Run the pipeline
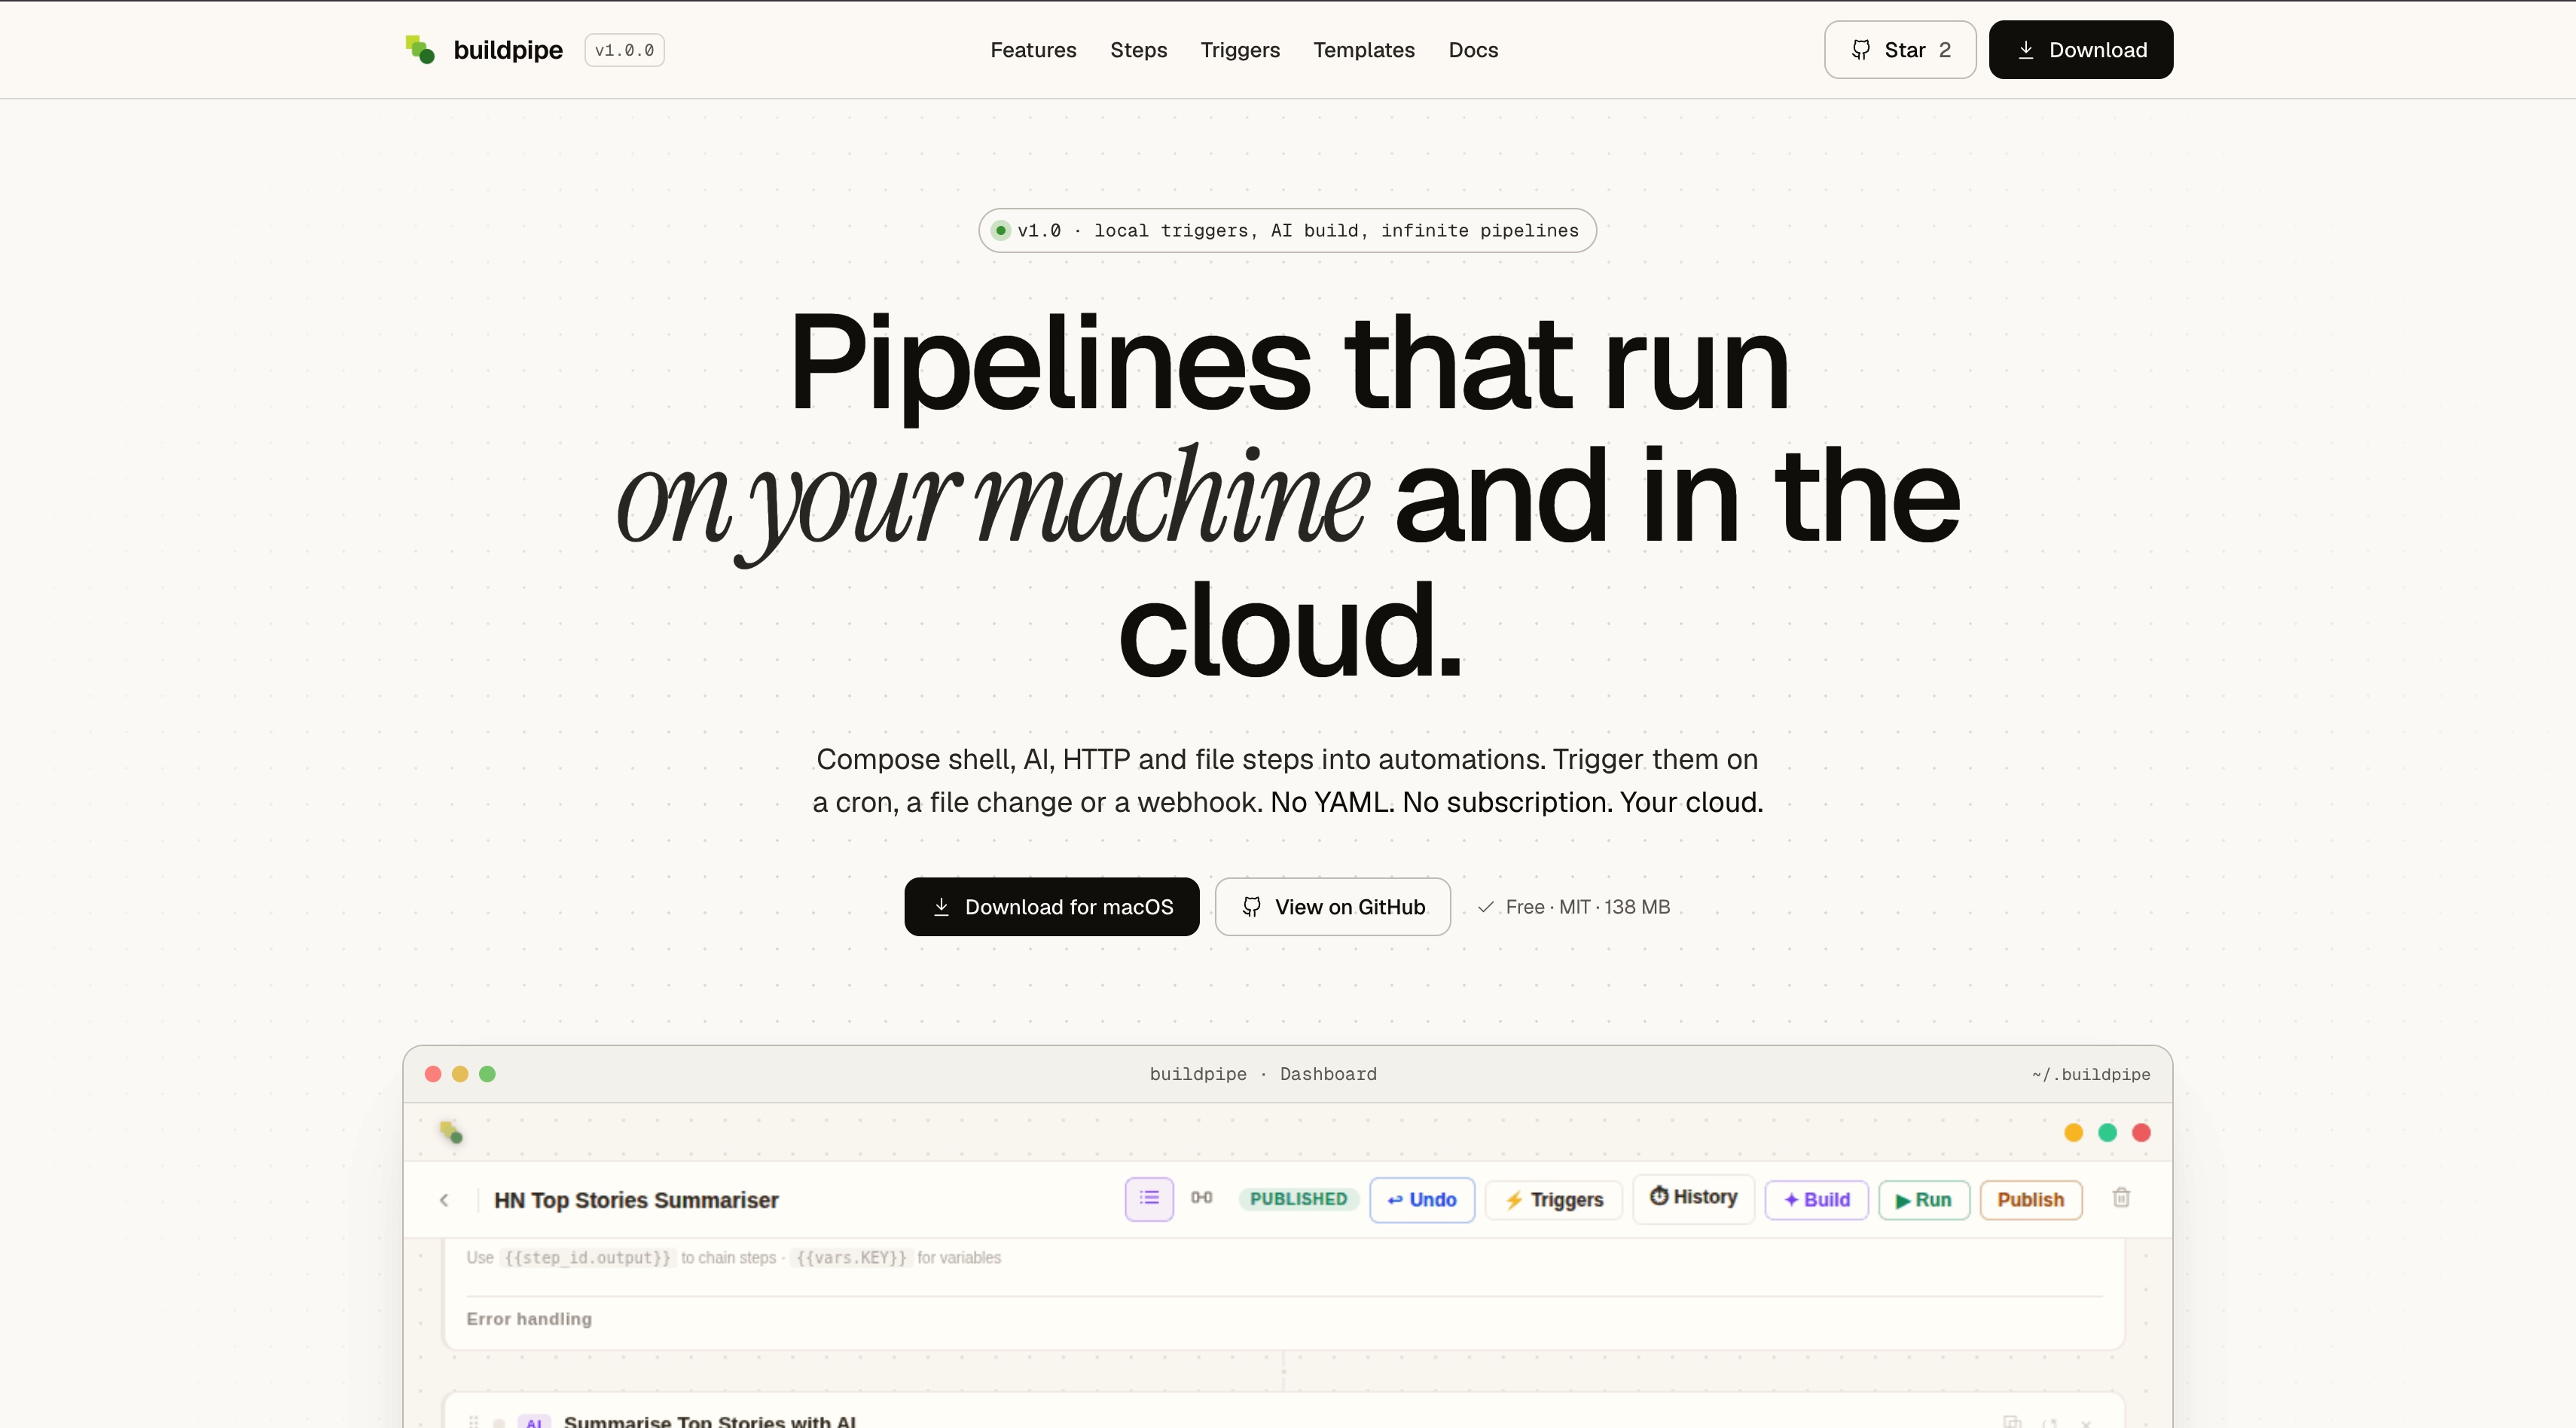The width and height of the screenshot is (2576, 1428). click(x=1924, y=1200)
